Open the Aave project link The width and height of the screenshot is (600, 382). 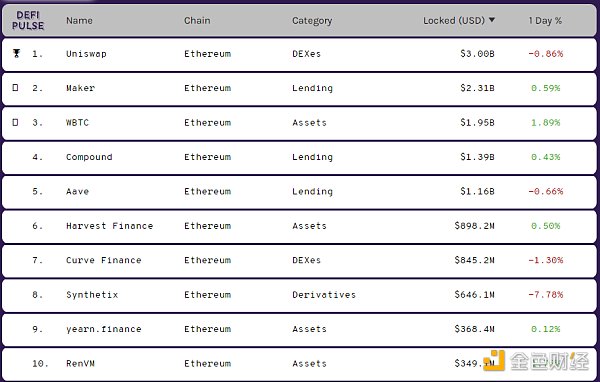[77, 191]
